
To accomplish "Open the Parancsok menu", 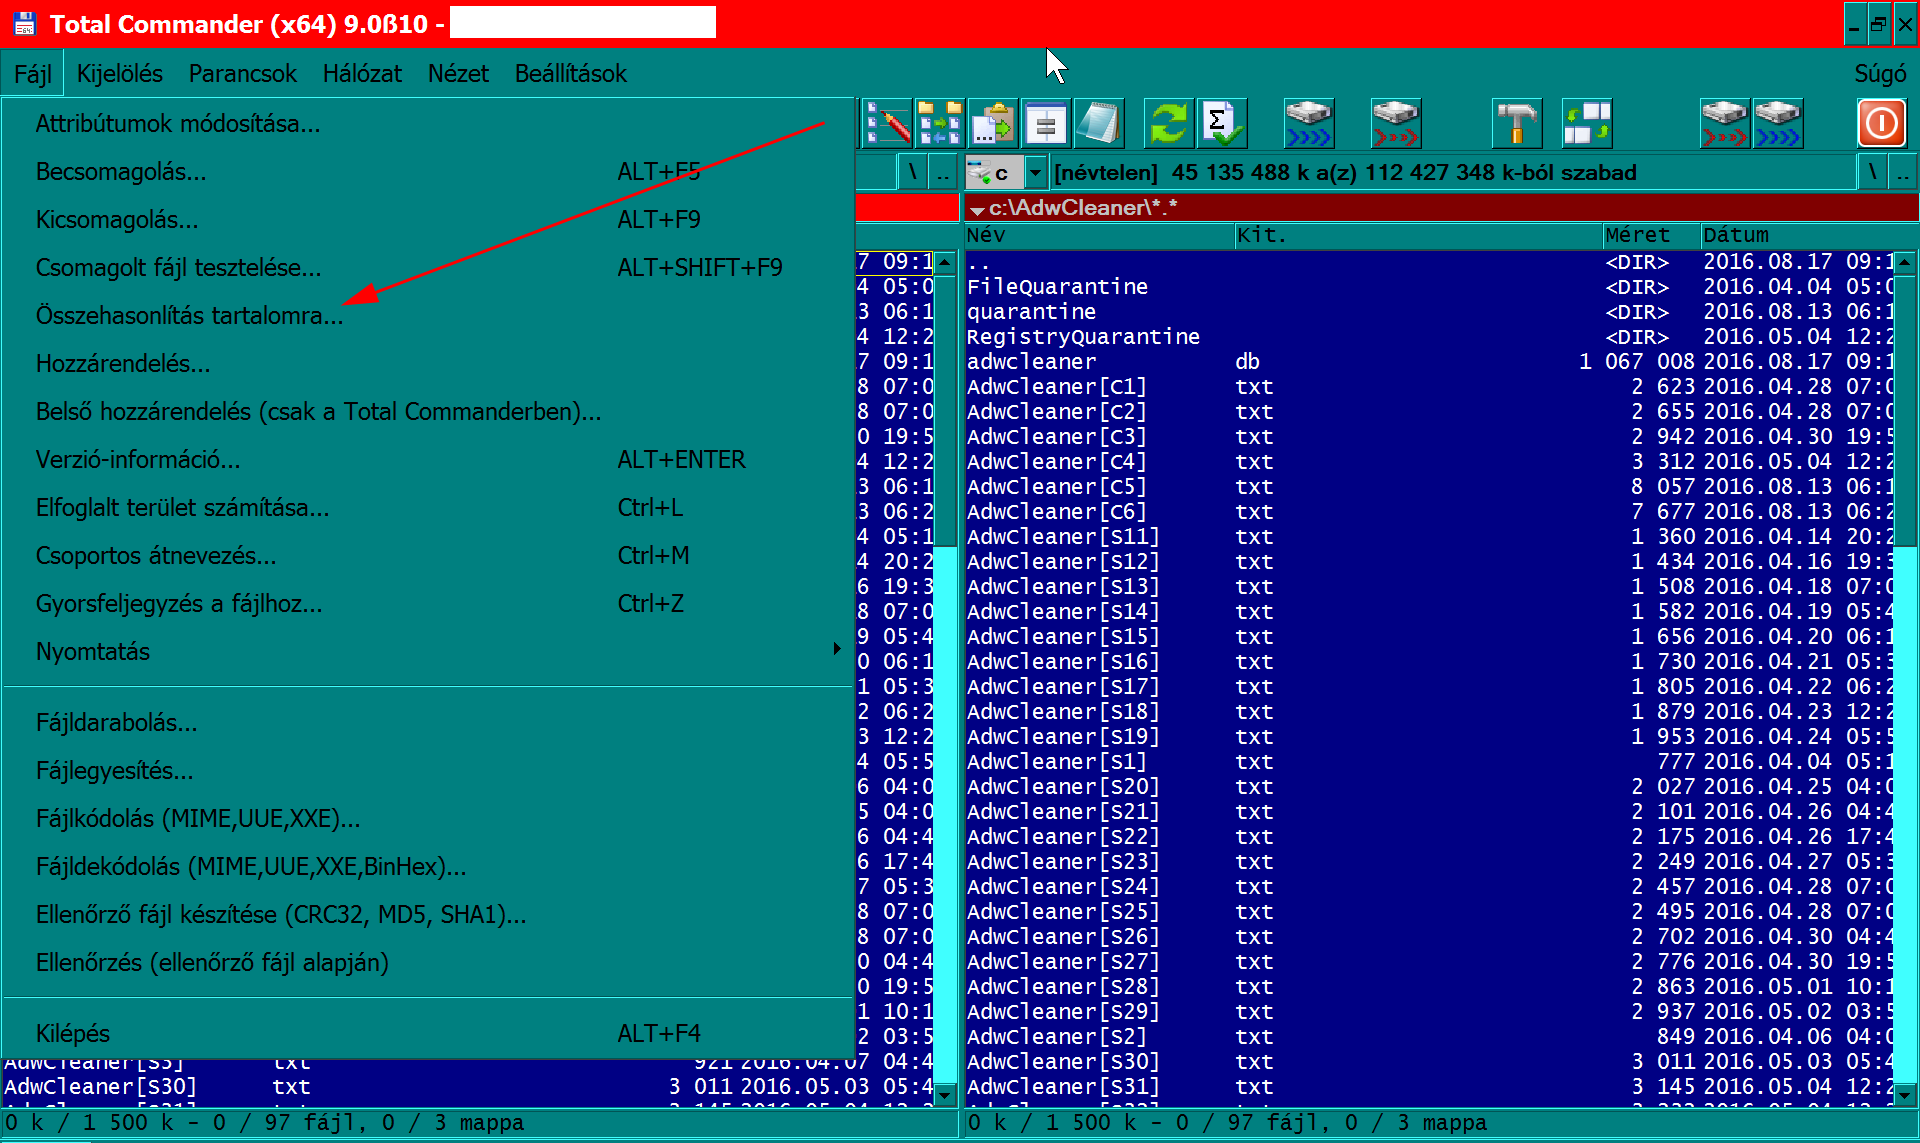I will click(x=243, y=73).
